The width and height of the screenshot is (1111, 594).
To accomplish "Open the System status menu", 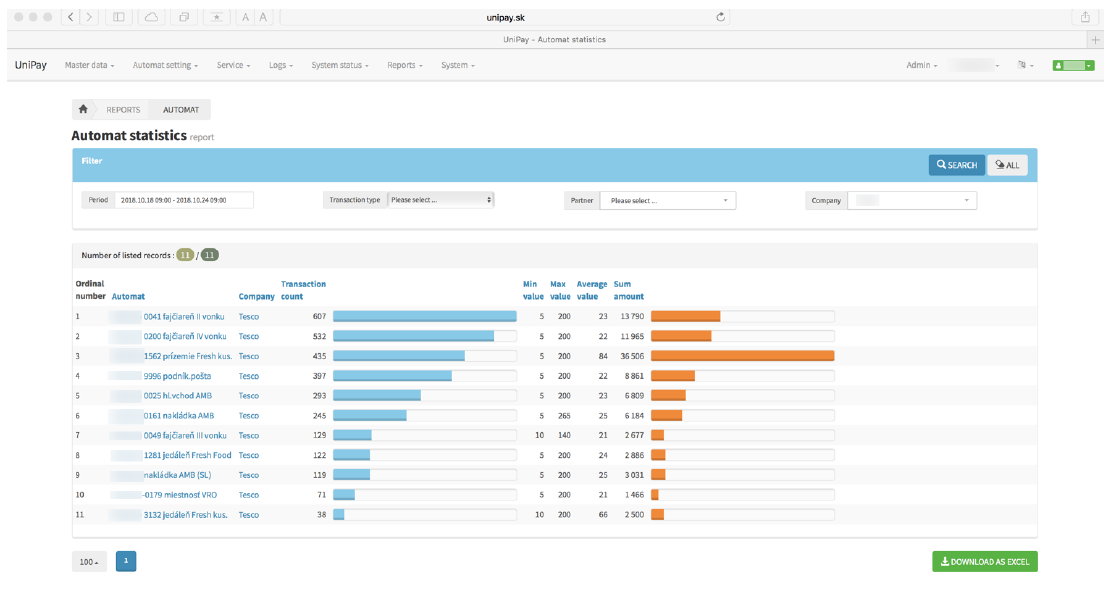I will 340,65.
